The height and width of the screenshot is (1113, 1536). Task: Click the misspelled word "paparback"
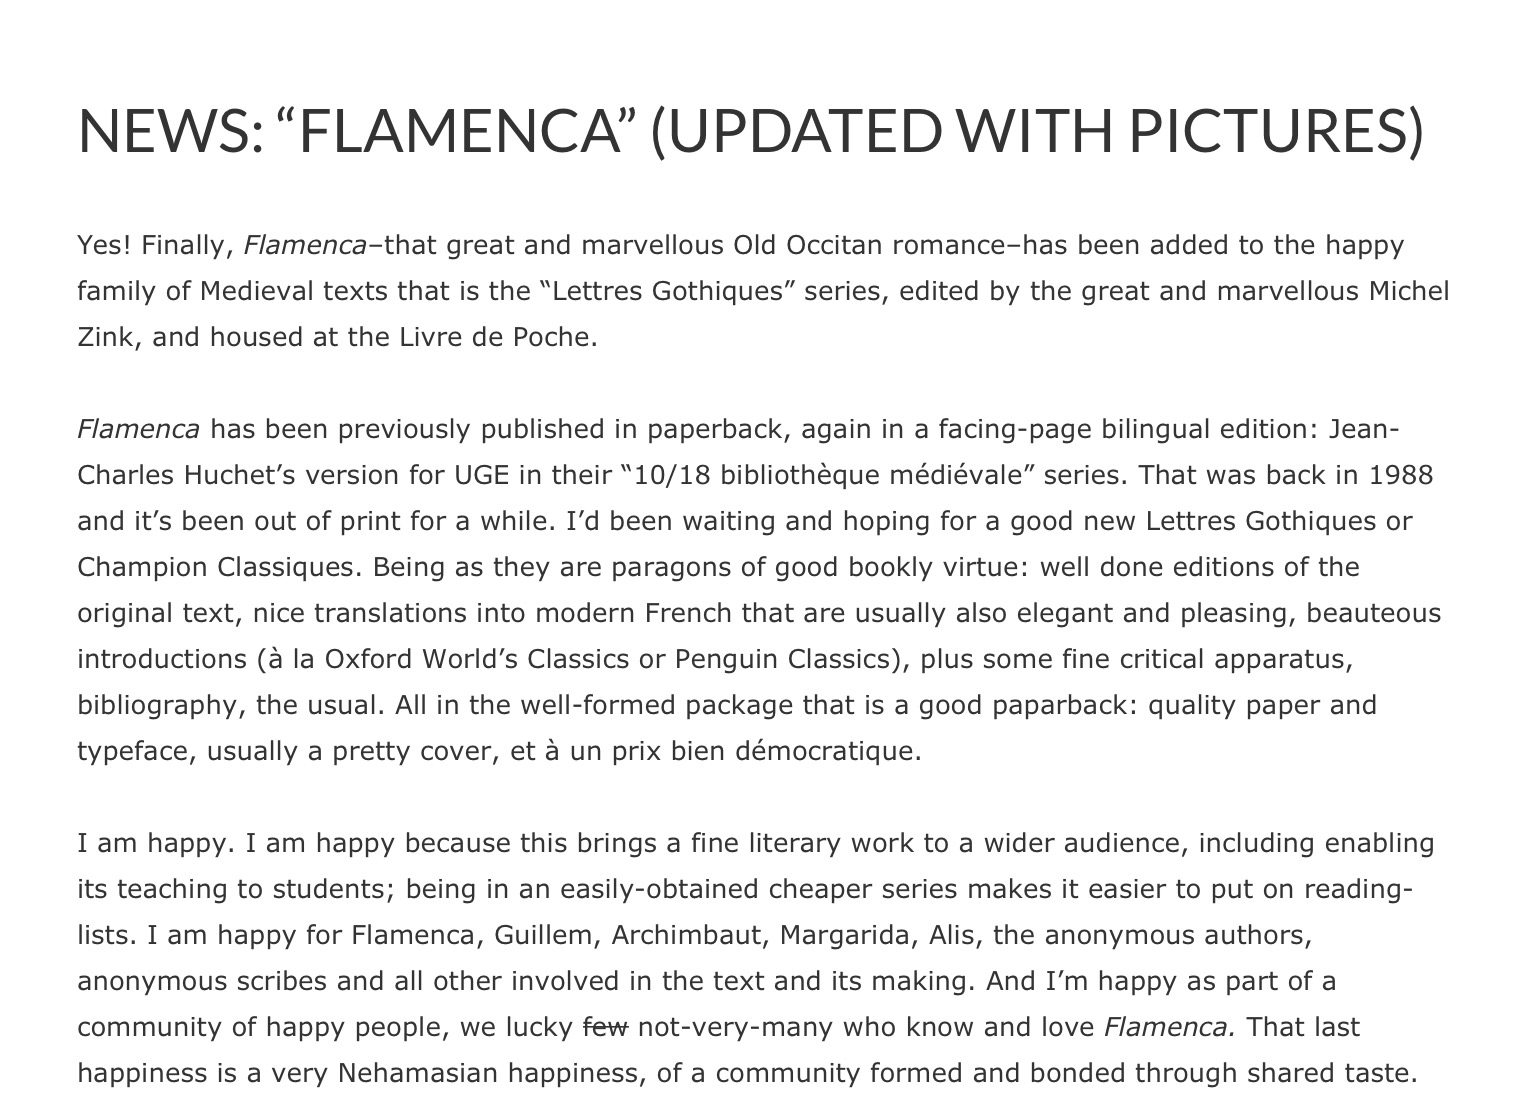(1061, 705)
